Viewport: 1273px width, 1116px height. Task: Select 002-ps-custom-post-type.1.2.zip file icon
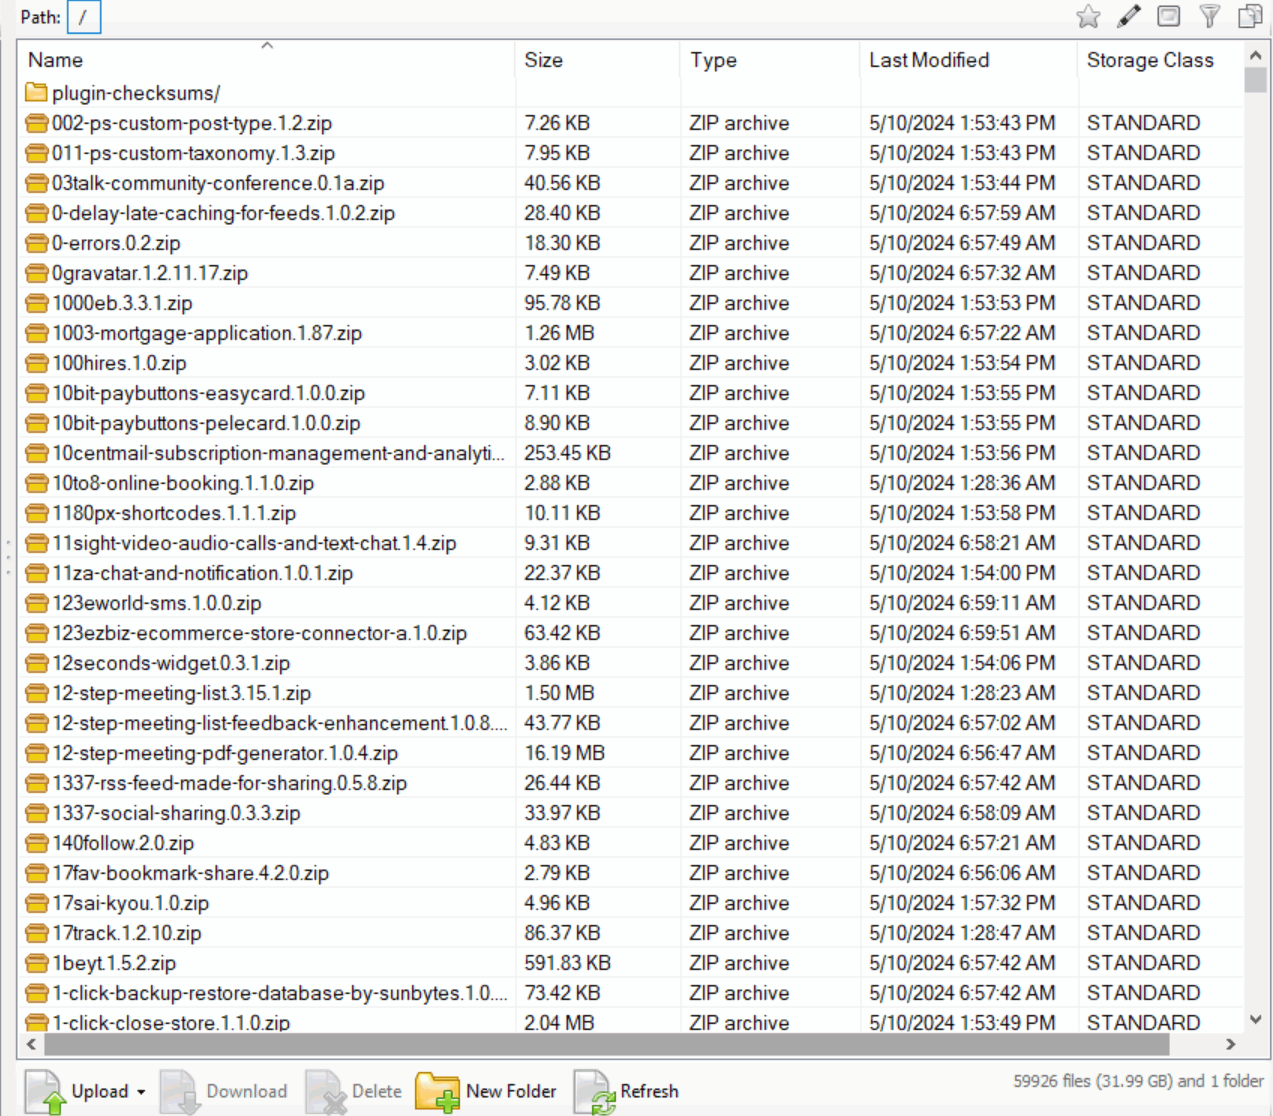[37, 123]
